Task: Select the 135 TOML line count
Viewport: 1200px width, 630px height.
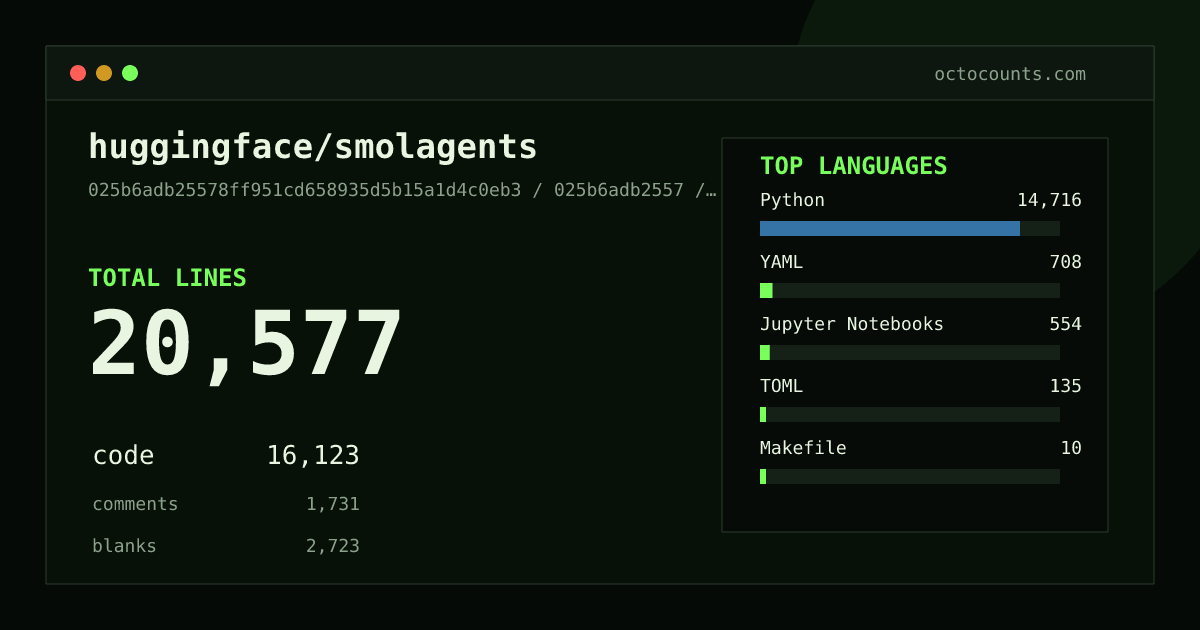Action: click(1065, 386)
